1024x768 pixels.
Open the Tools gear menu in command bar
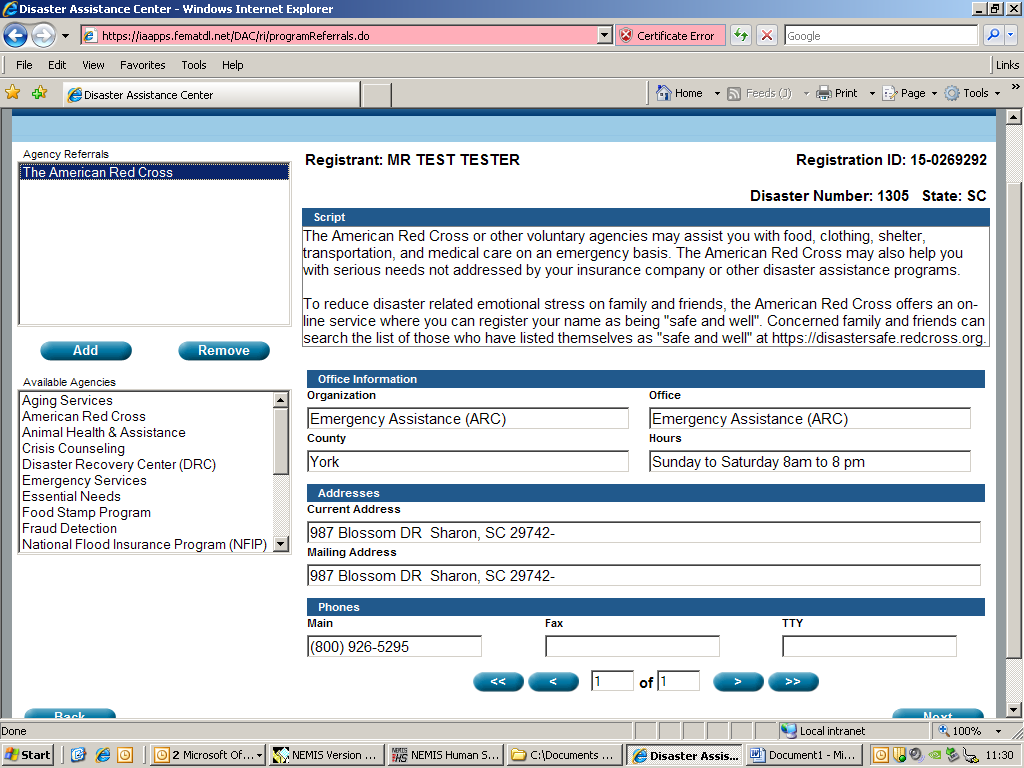(x=972, y=93)
